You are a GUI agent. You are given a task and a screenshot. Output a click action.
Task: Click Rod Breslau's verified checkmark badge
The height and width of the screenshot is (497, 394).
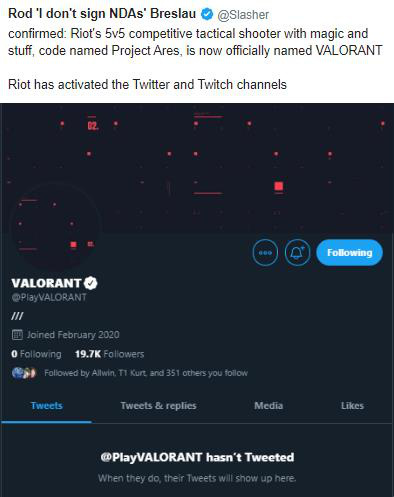pos(207,14)
